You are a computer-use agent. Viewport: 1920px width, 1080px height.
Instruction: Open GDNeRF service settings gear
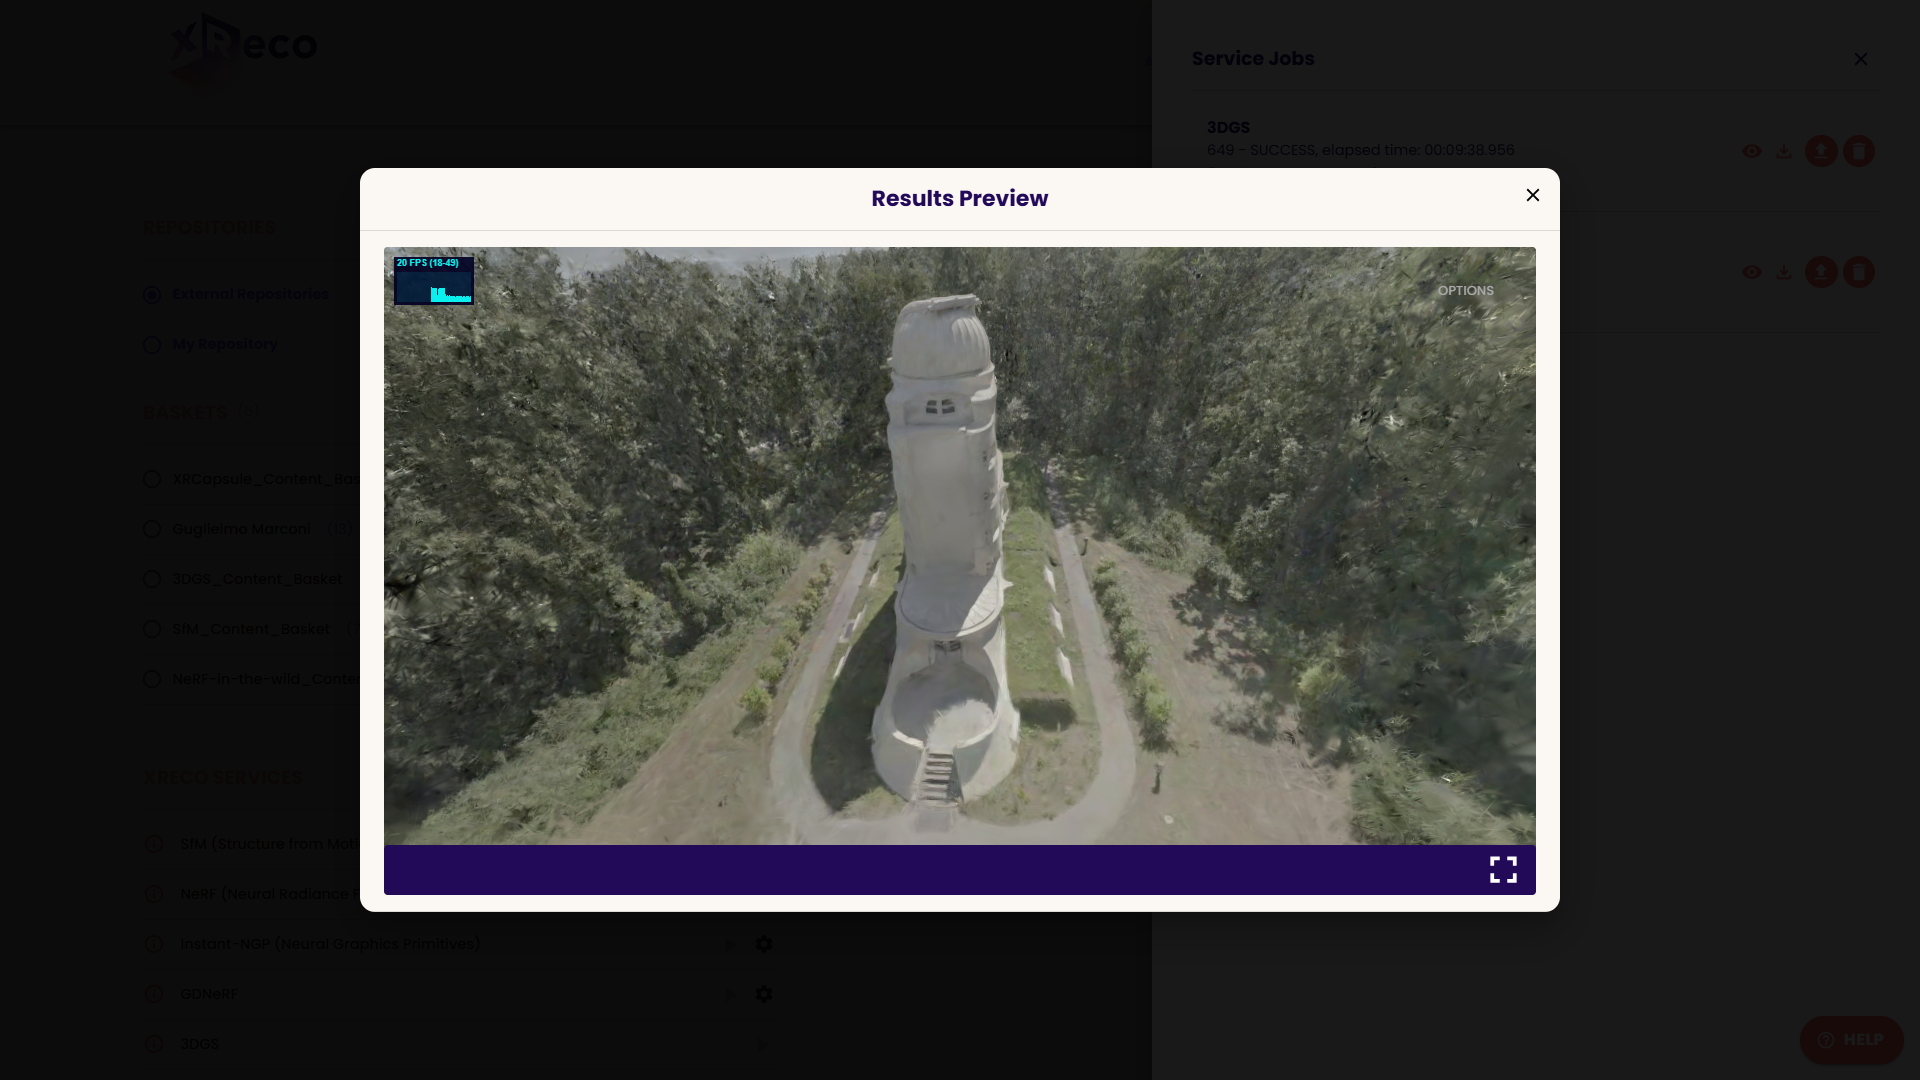point(764,994)
